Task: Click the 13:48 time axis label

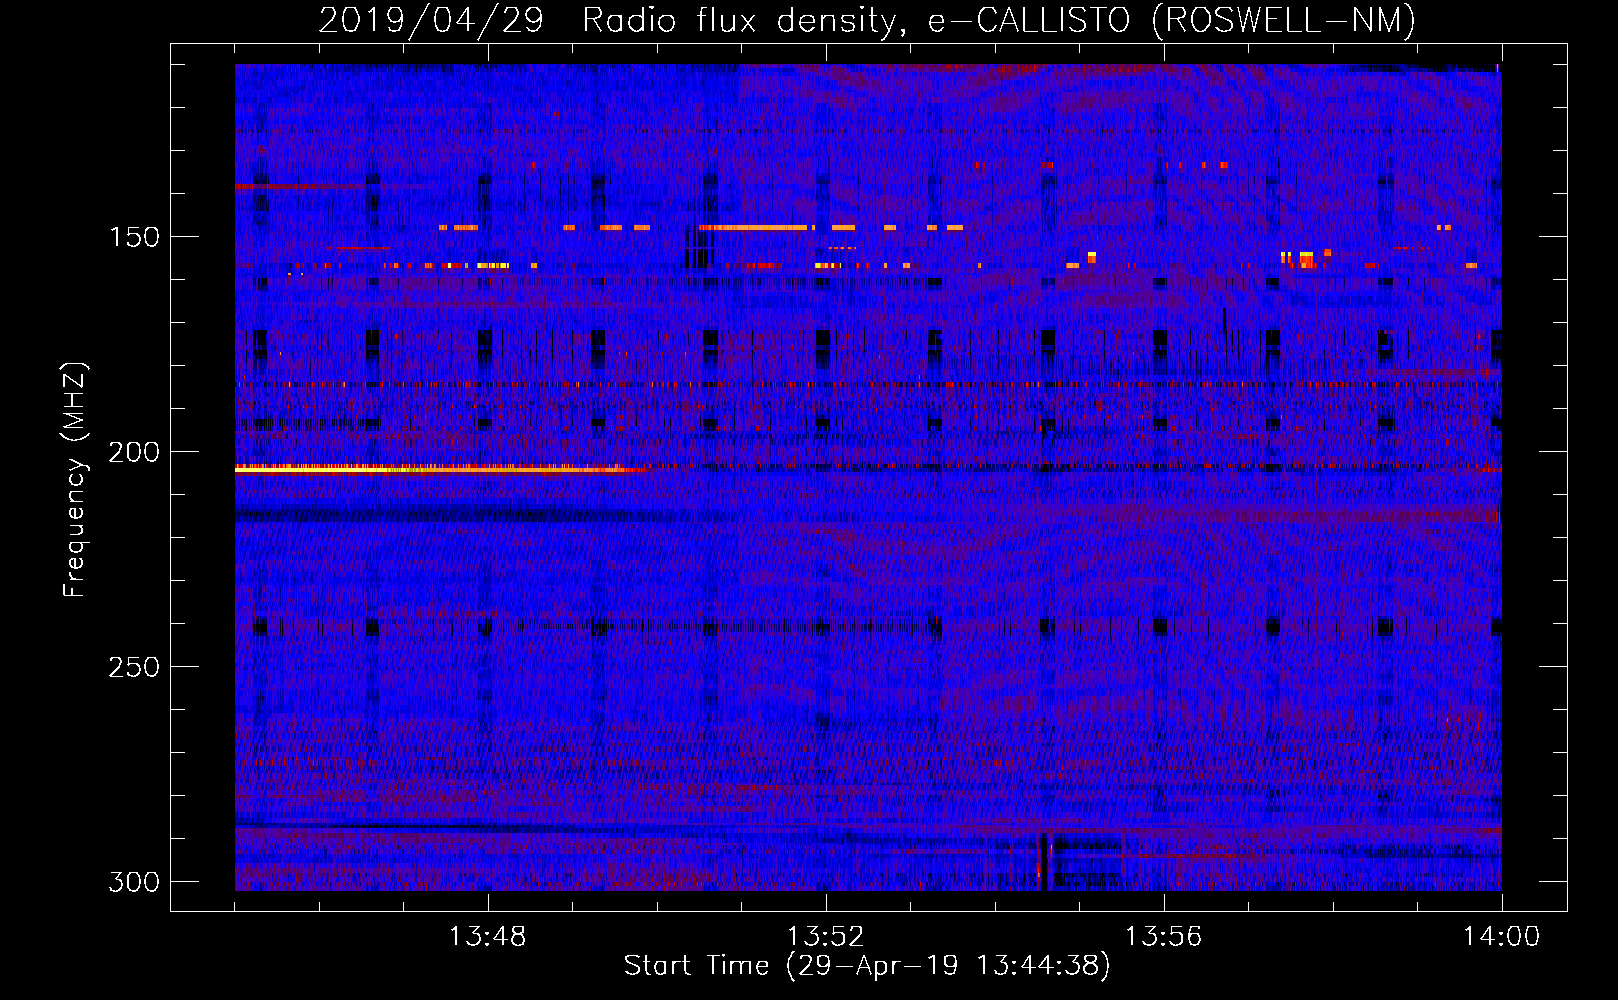Action: click(487, 937)
